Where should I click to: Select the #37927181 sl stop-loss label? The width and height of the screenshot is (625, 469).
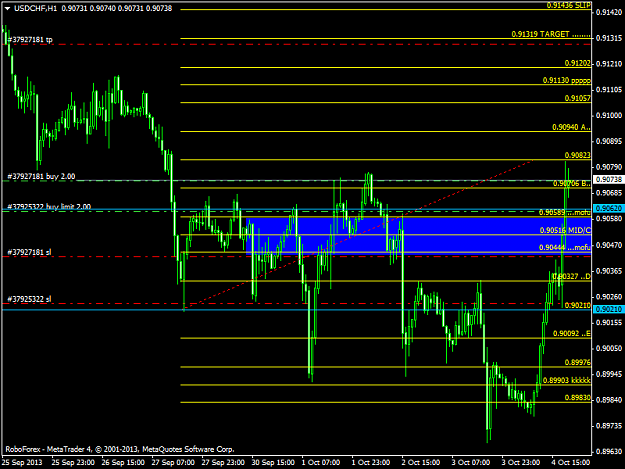29,252
